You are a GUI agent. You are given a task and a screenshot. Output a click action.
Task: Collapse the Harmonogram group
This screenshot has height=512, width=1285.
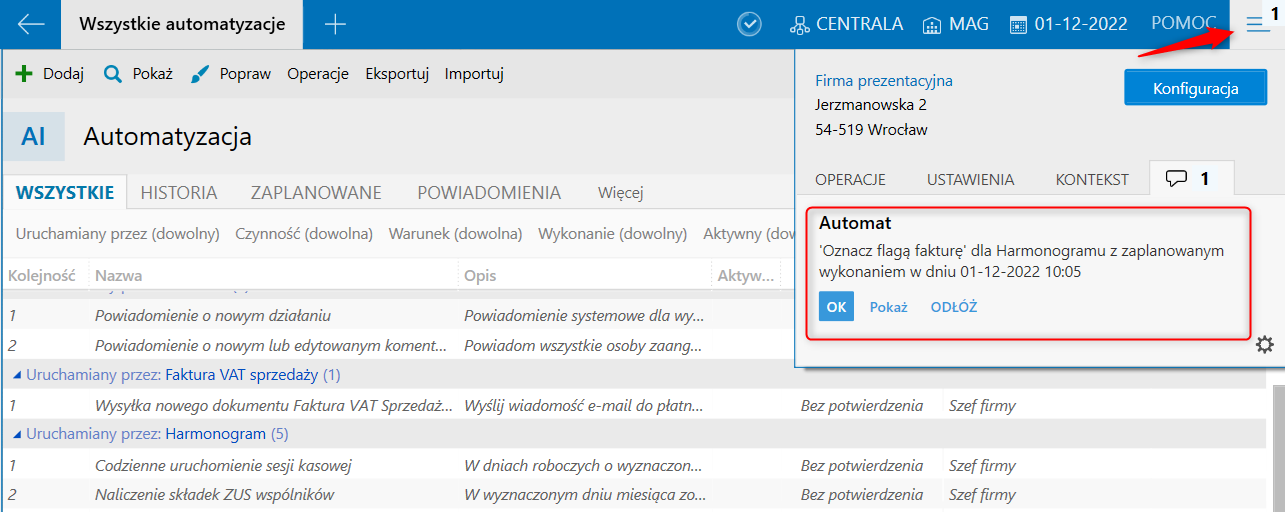pos(16,434)
